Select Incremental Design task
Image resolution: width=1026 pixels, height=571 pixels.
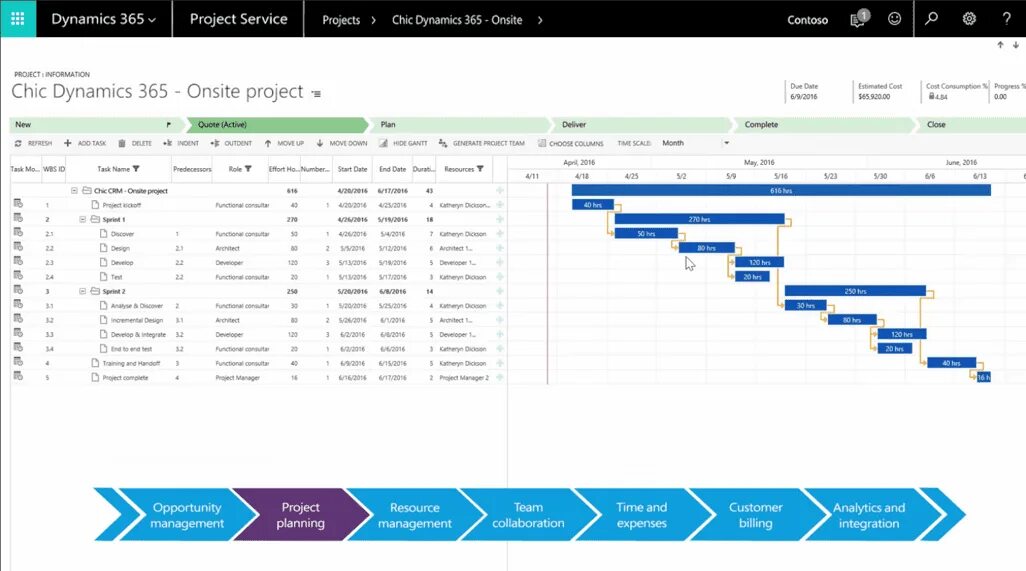click(258, 320)
